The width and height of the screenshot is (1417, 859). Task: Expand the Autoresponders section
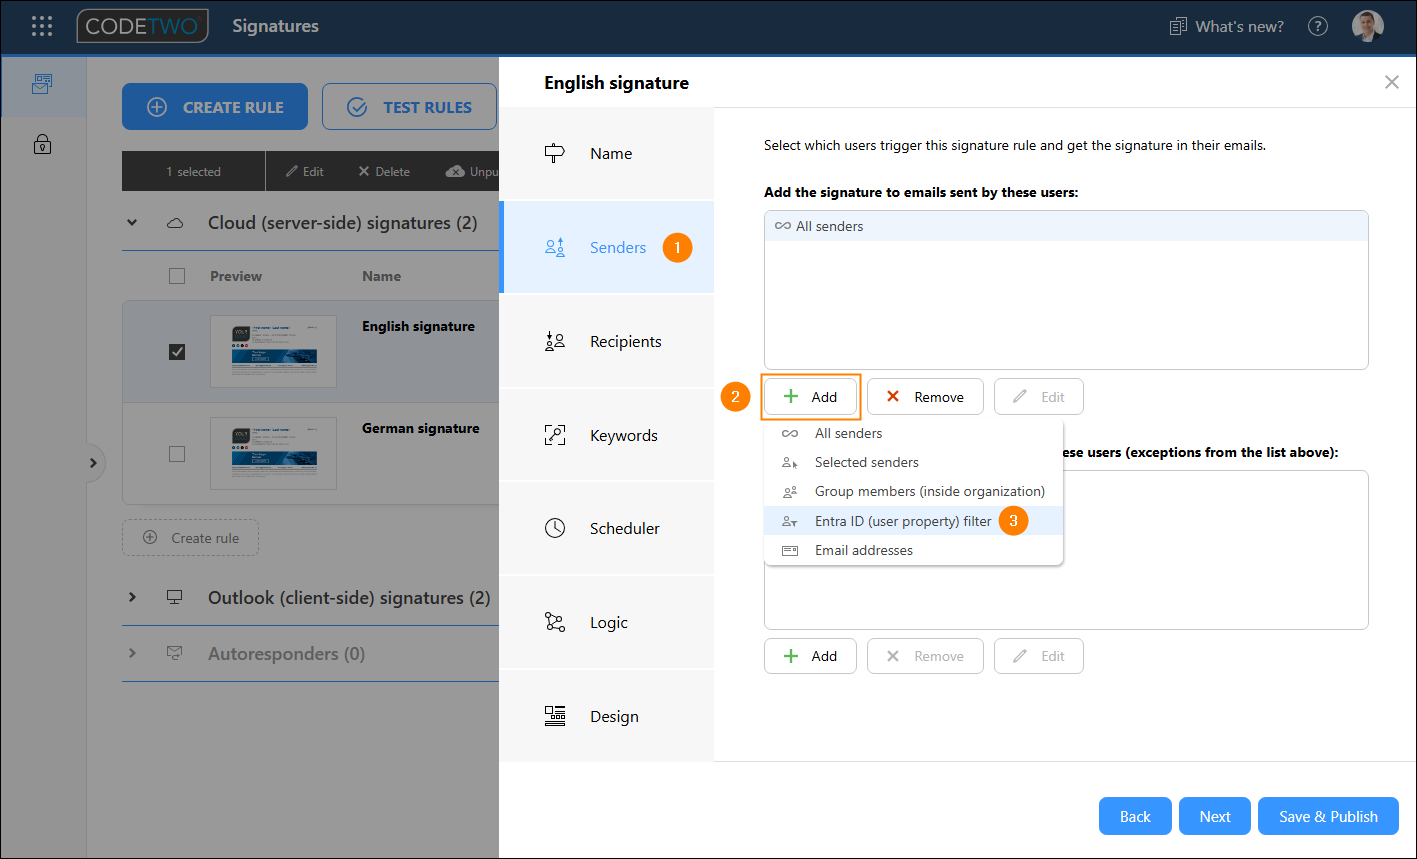pos(132,654)
